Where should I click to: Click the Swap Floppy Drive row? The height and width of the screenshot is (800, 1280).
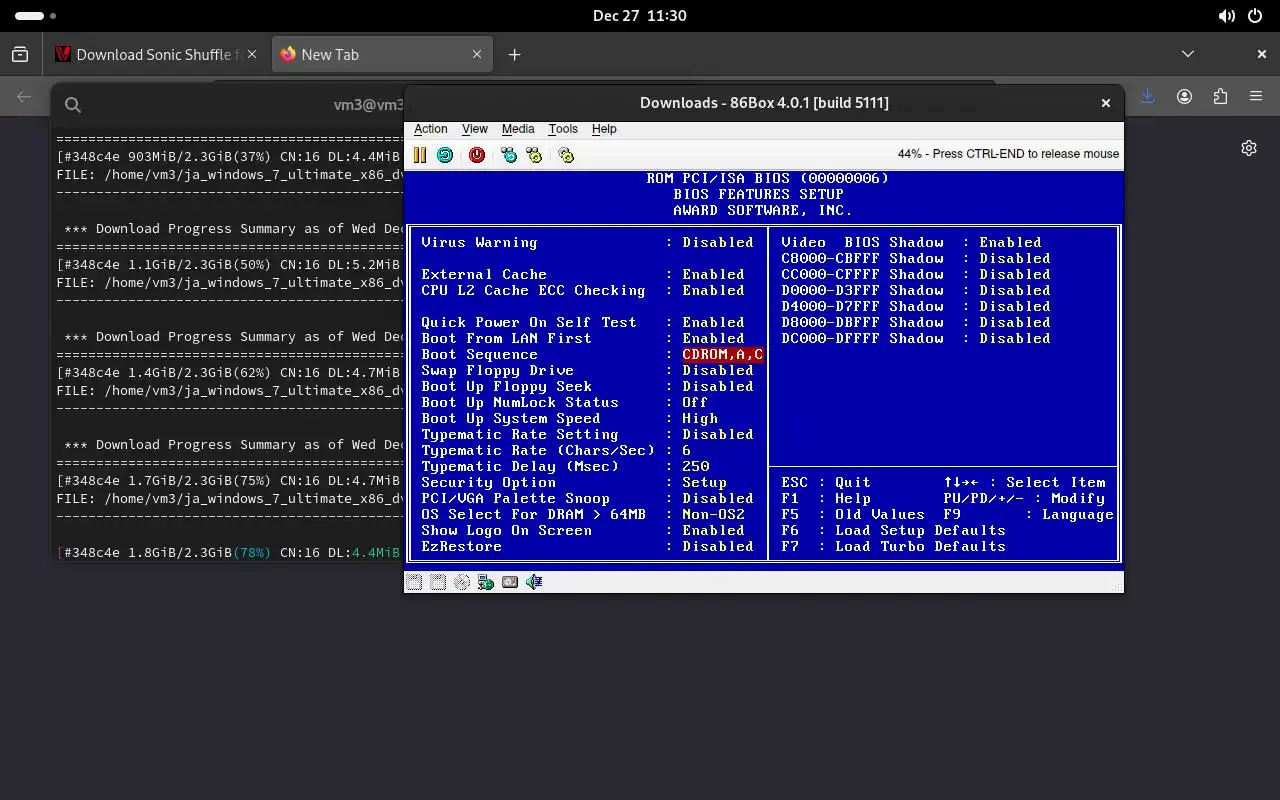point(588,371)
